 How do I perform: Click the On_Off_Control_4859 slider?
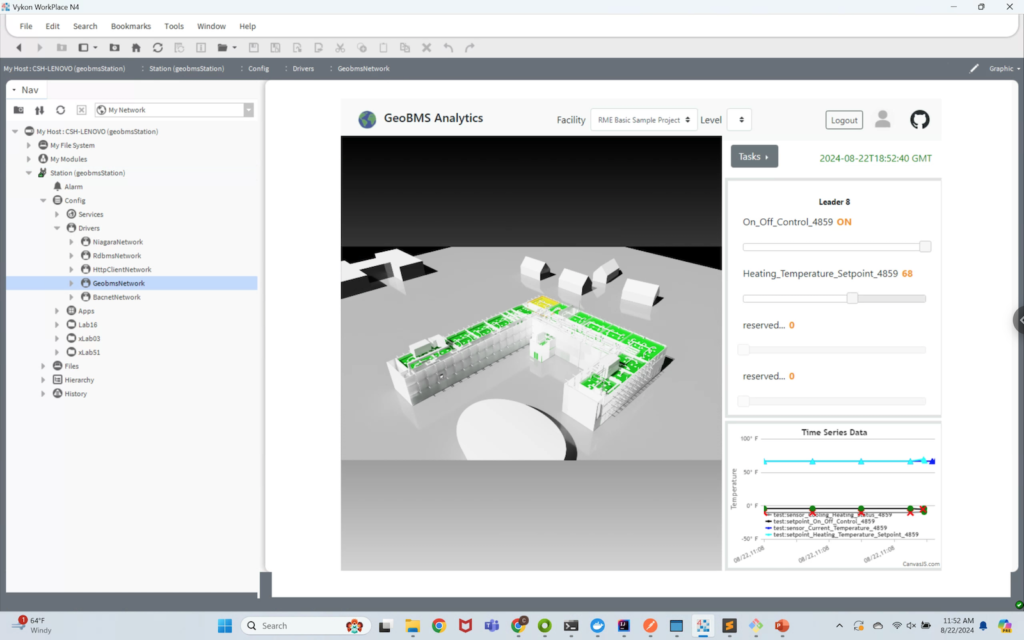pyautogui.click(x=837, y=247)
